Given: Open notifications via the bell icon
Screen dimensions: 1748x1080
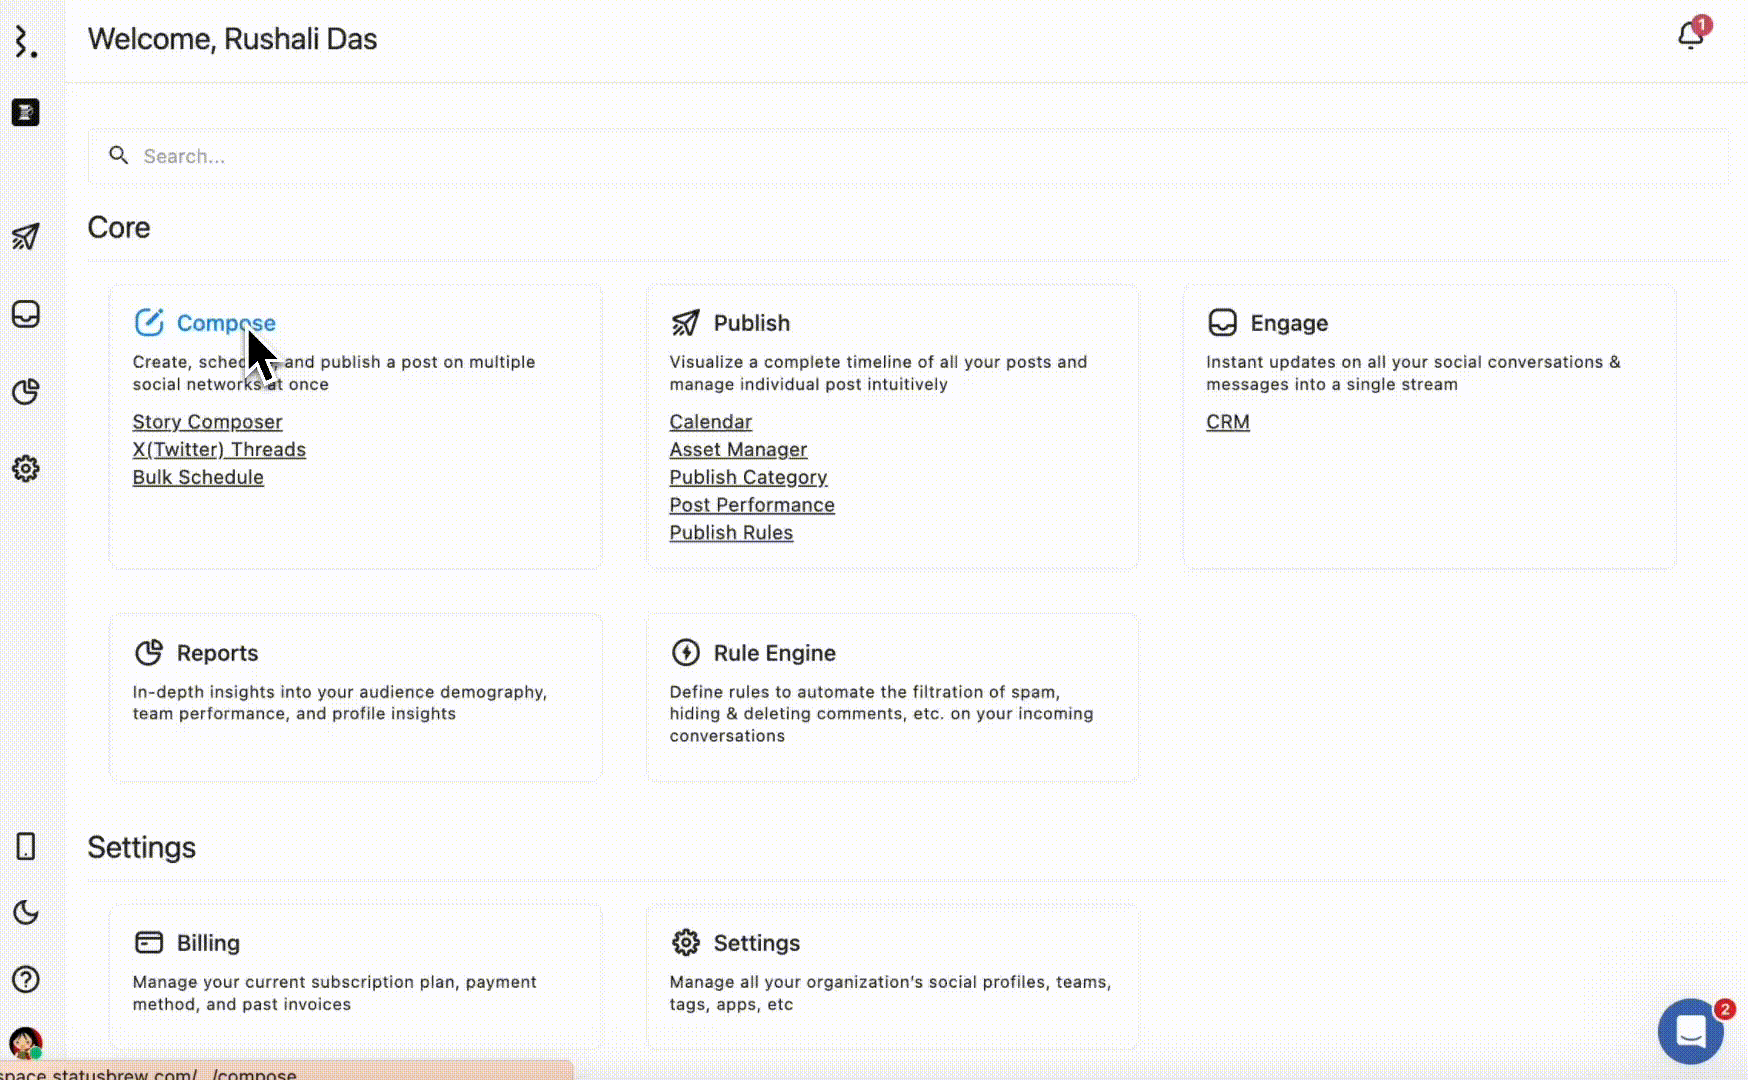Looking at the screenshot, I should click(1689, 34).
